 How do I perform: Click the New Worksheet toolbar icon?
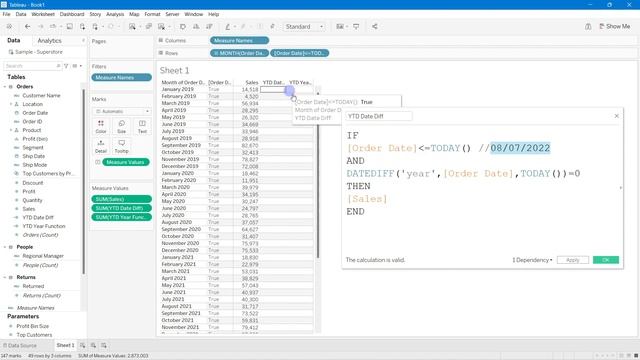132,27
